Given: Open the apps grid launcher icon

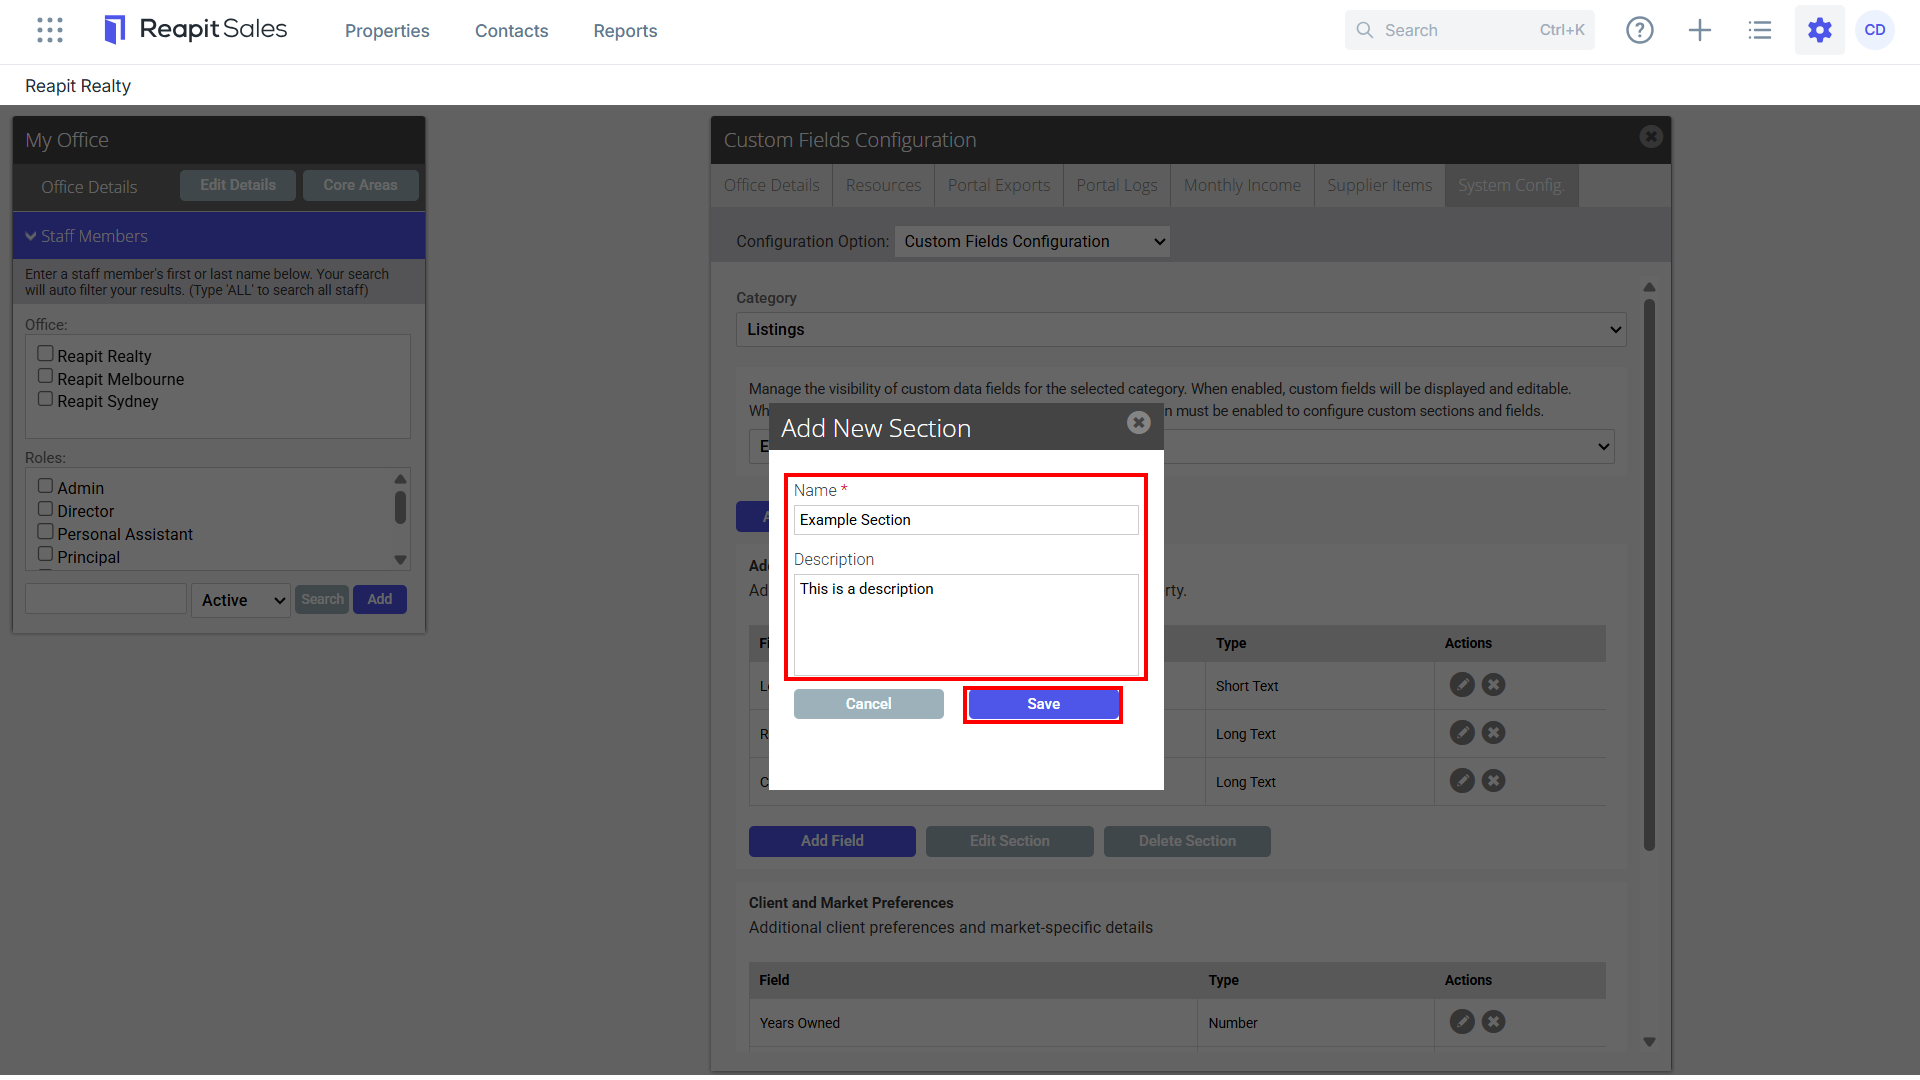Looking at the screenshot, I should pyautogui.click(x=50, y=30).
